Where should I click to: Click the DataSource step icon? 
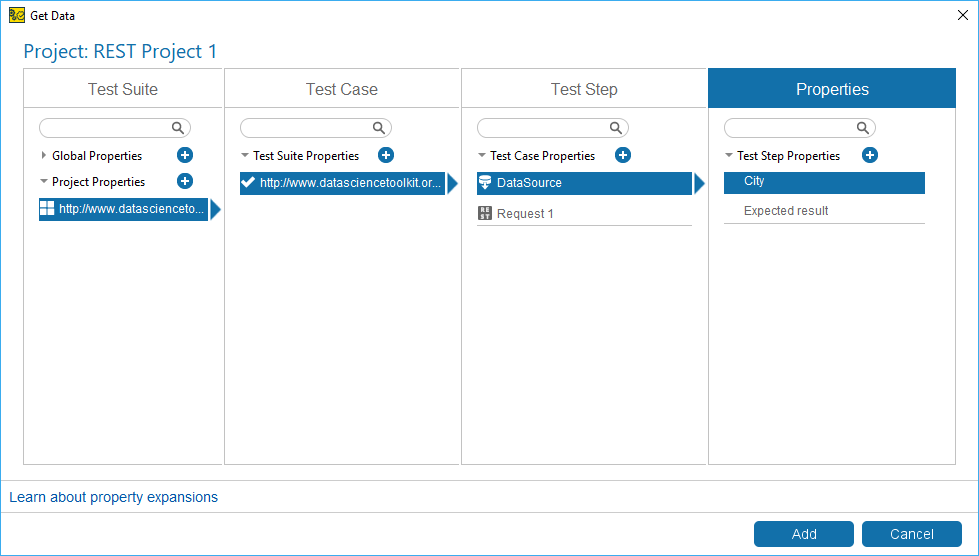pos(485,183)
